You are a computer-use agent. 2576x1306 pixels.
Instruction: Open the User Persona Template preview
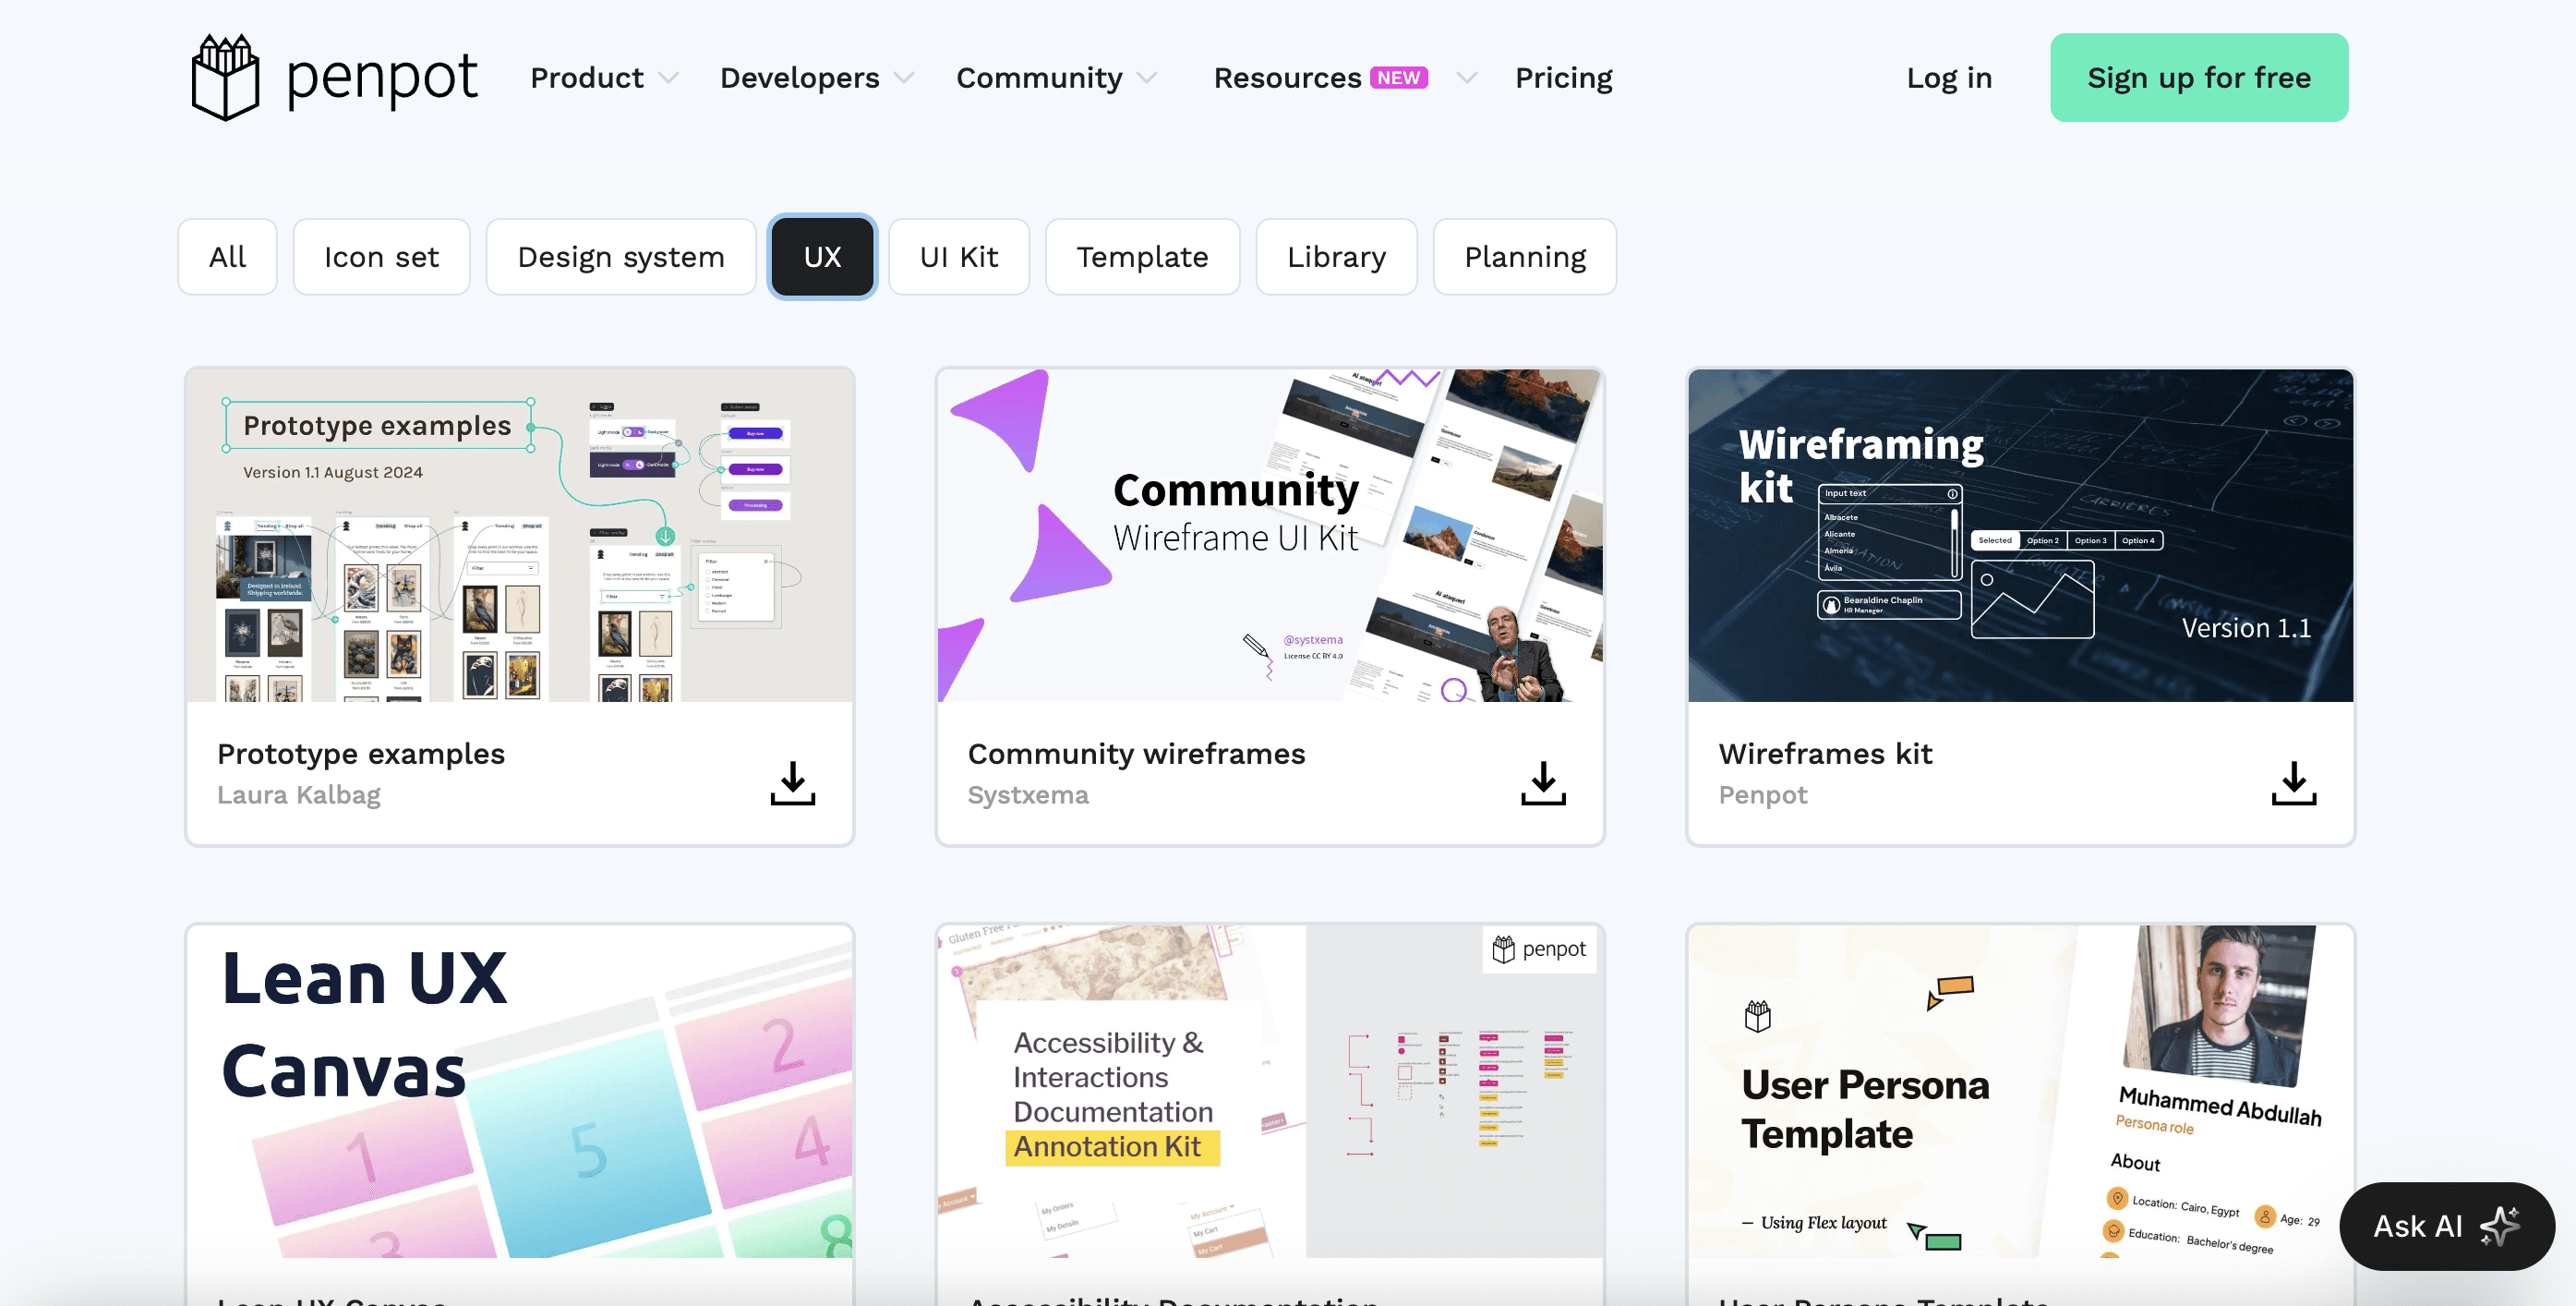click(2020, 1090)
